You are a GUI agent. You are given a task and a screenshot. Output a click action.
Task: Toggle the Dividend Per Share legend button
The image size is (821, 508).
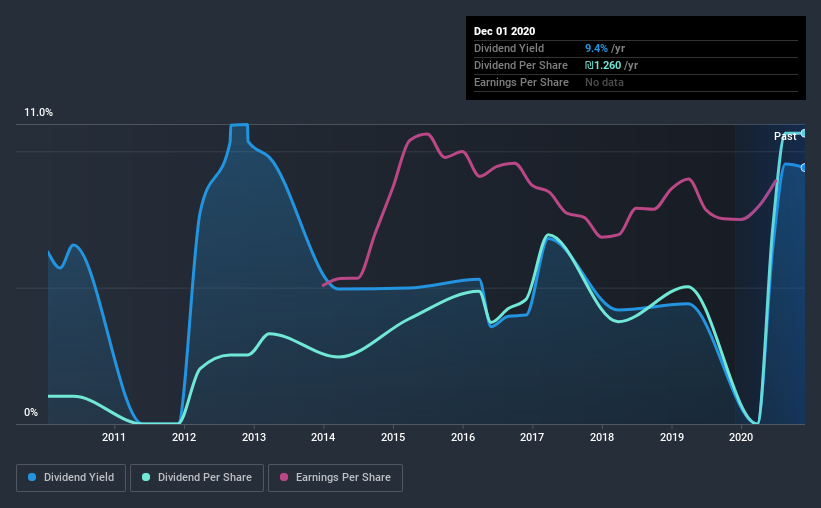coord(197,478)
